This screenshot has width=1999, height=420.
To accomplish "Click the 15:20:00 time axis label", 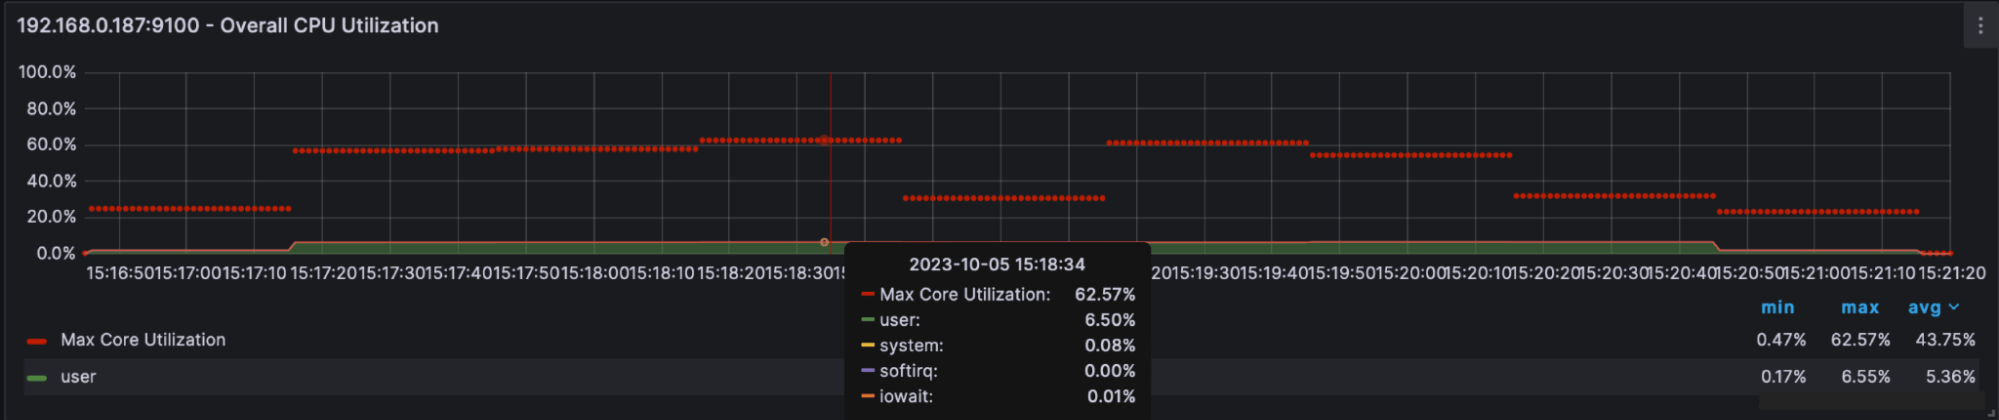I will [1408, 273].
